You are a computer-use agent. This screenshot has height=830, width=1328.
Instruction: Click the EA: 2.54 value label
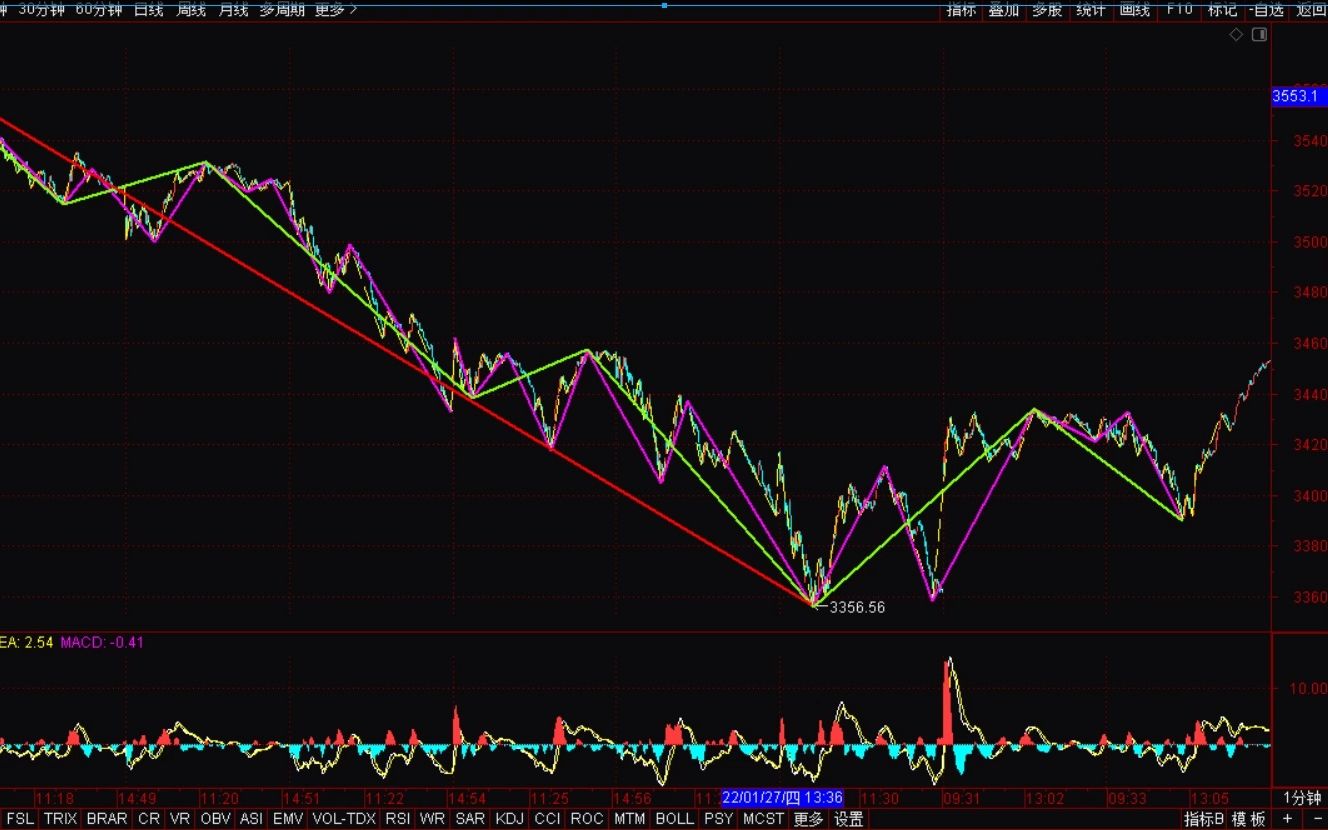pos(26,642)
